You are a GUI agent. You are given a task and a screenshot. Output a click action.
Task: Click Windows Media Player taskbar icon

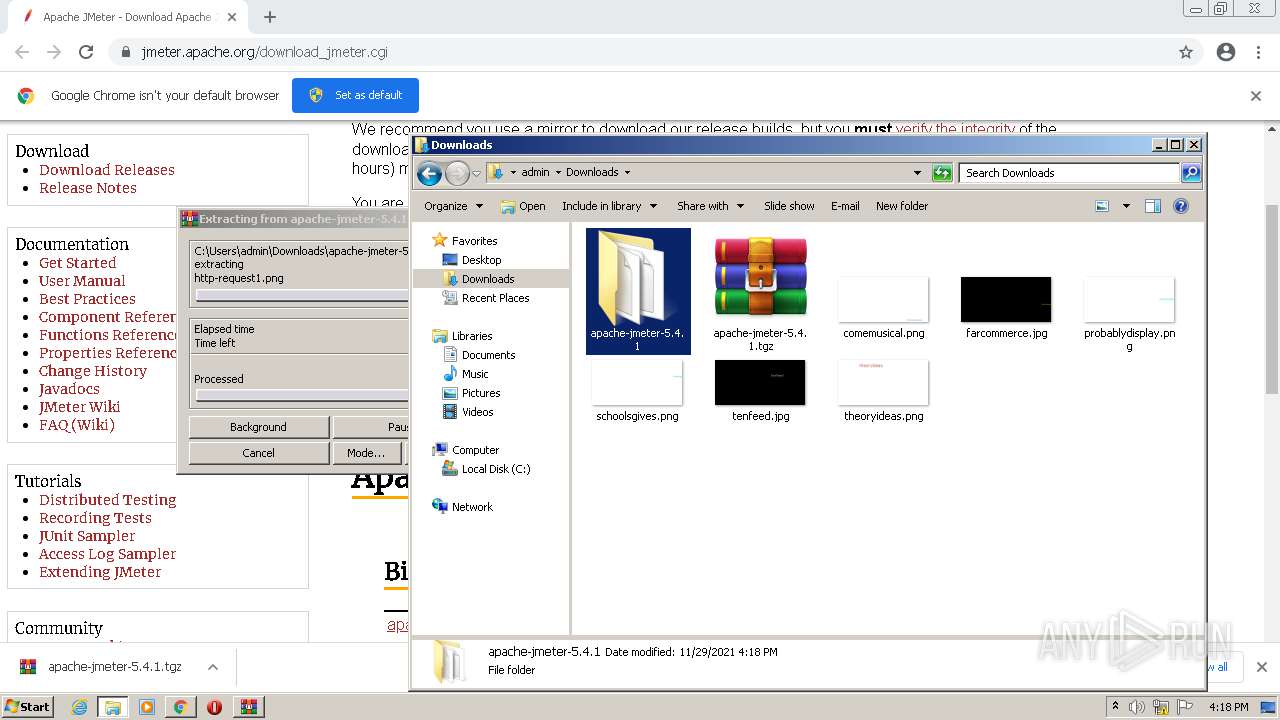[x=147, y=707]
